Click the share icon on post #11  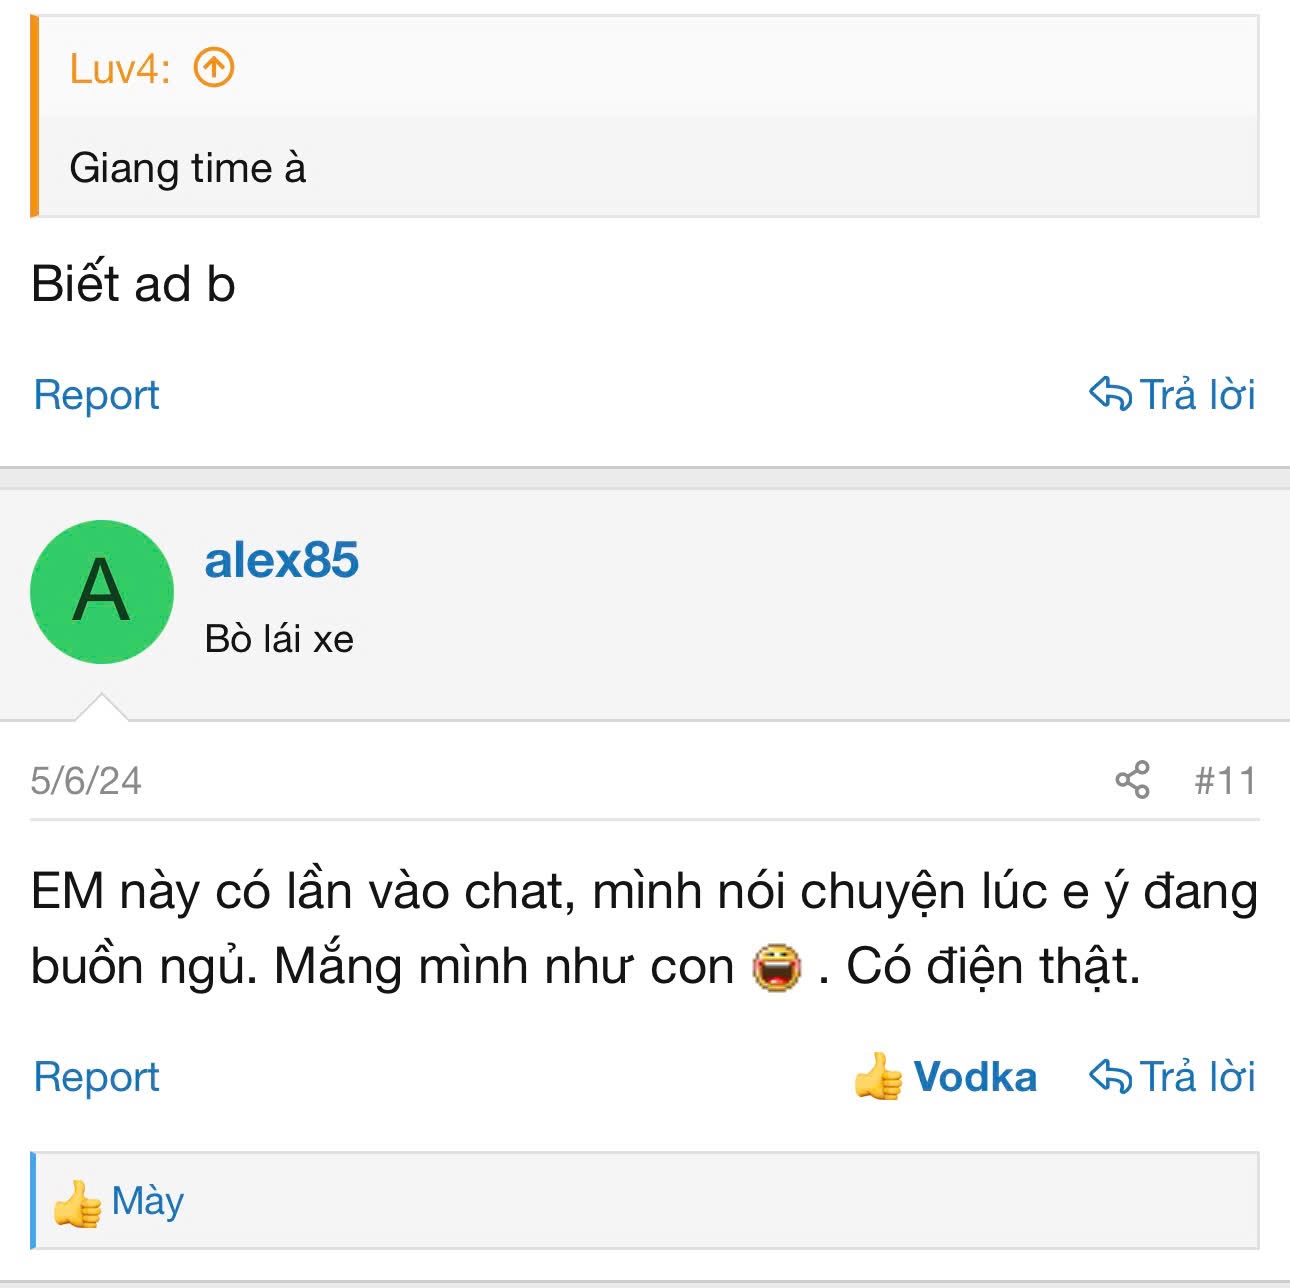coord(1132,780)
